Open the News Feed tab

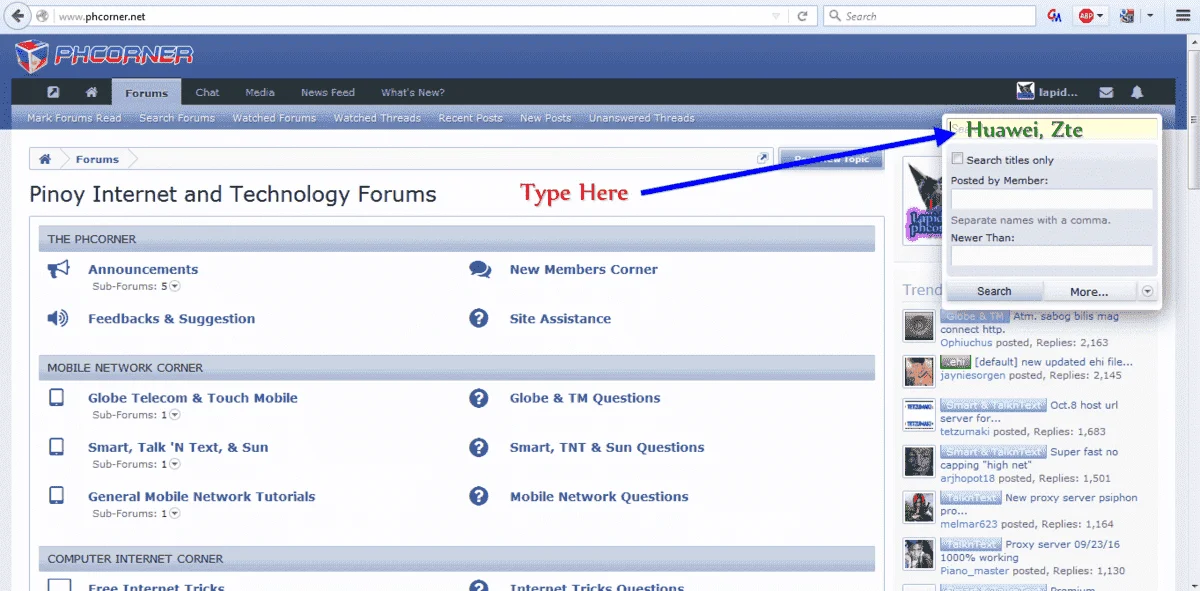328,92
